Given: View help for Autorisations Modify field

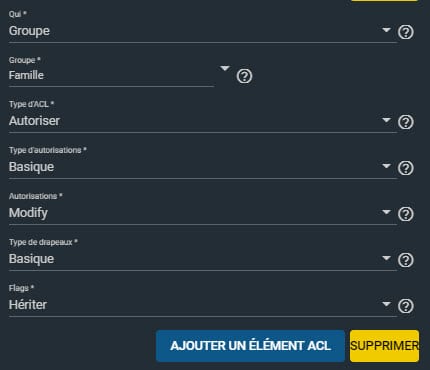Looking at the screenshot, I should point(406,214).
